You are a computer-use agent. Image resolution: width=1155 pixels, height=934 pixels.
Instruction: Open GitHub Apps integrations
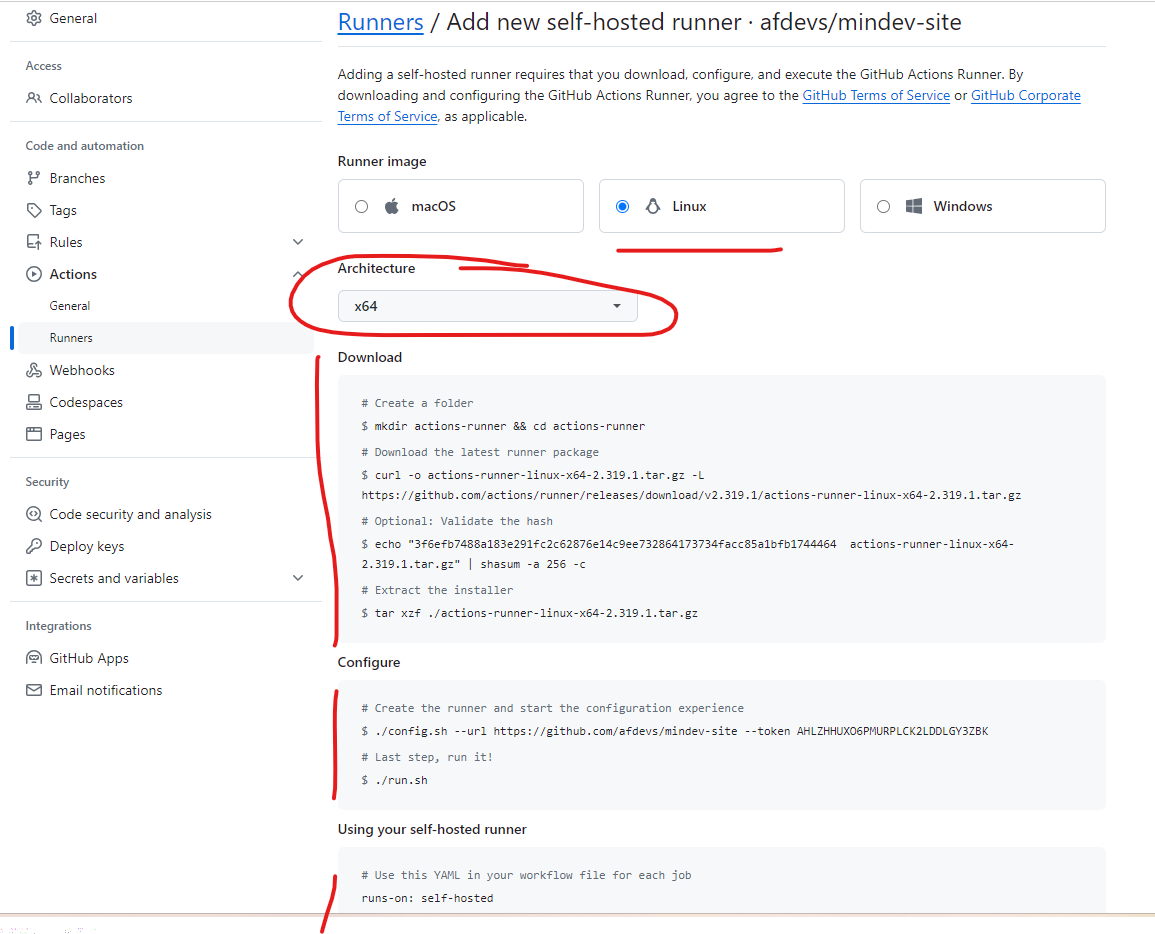[89, 659]
